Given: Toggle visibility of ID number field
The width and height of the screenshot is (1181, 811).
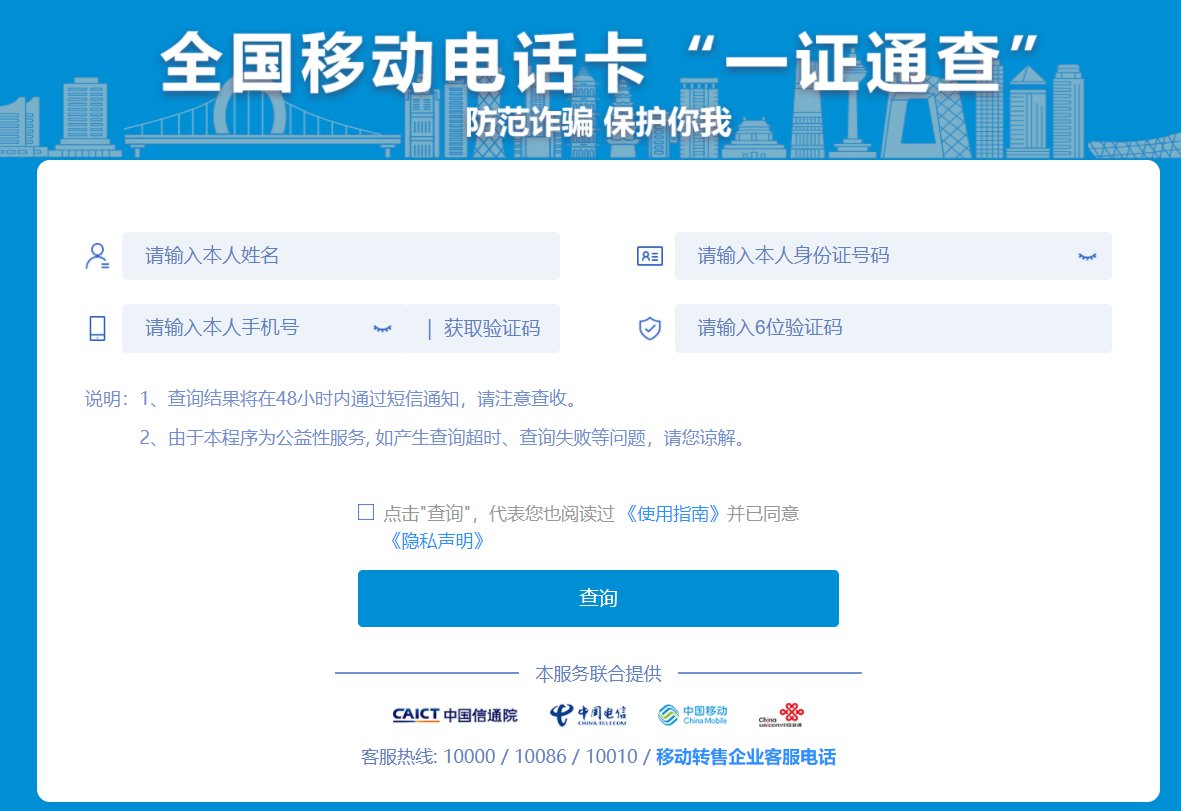Looking at the screenshot, I should coord(1087,257).
